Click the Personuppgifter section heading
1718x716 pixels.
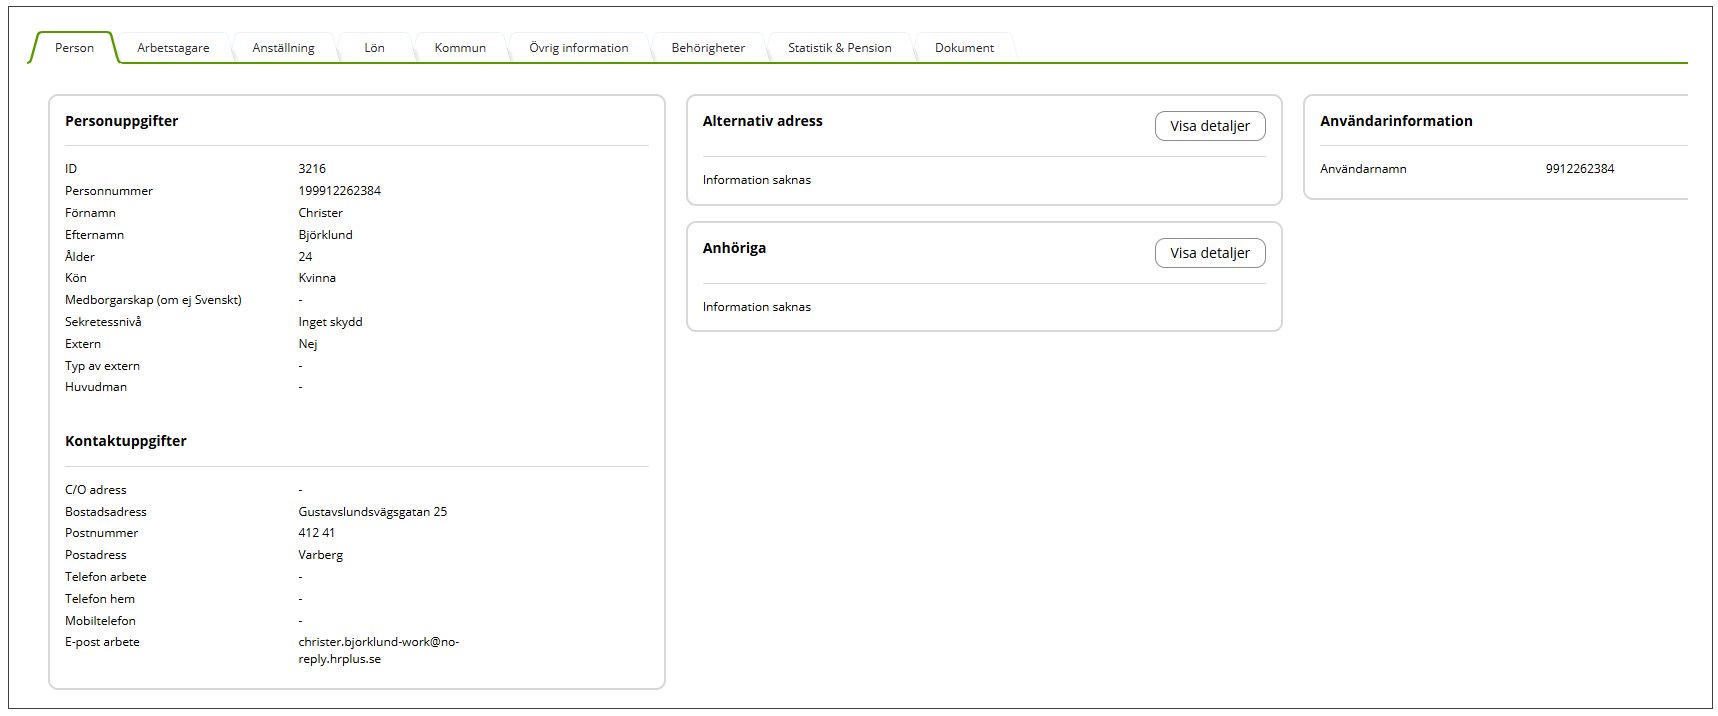121,121
